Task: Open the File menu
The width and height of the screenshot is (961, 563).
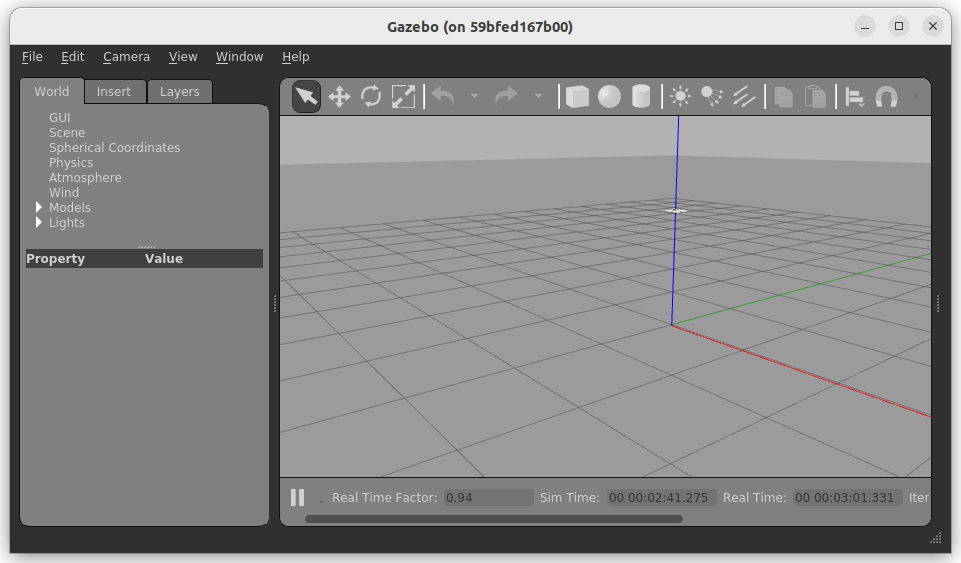Action: [x=32, y=57]
